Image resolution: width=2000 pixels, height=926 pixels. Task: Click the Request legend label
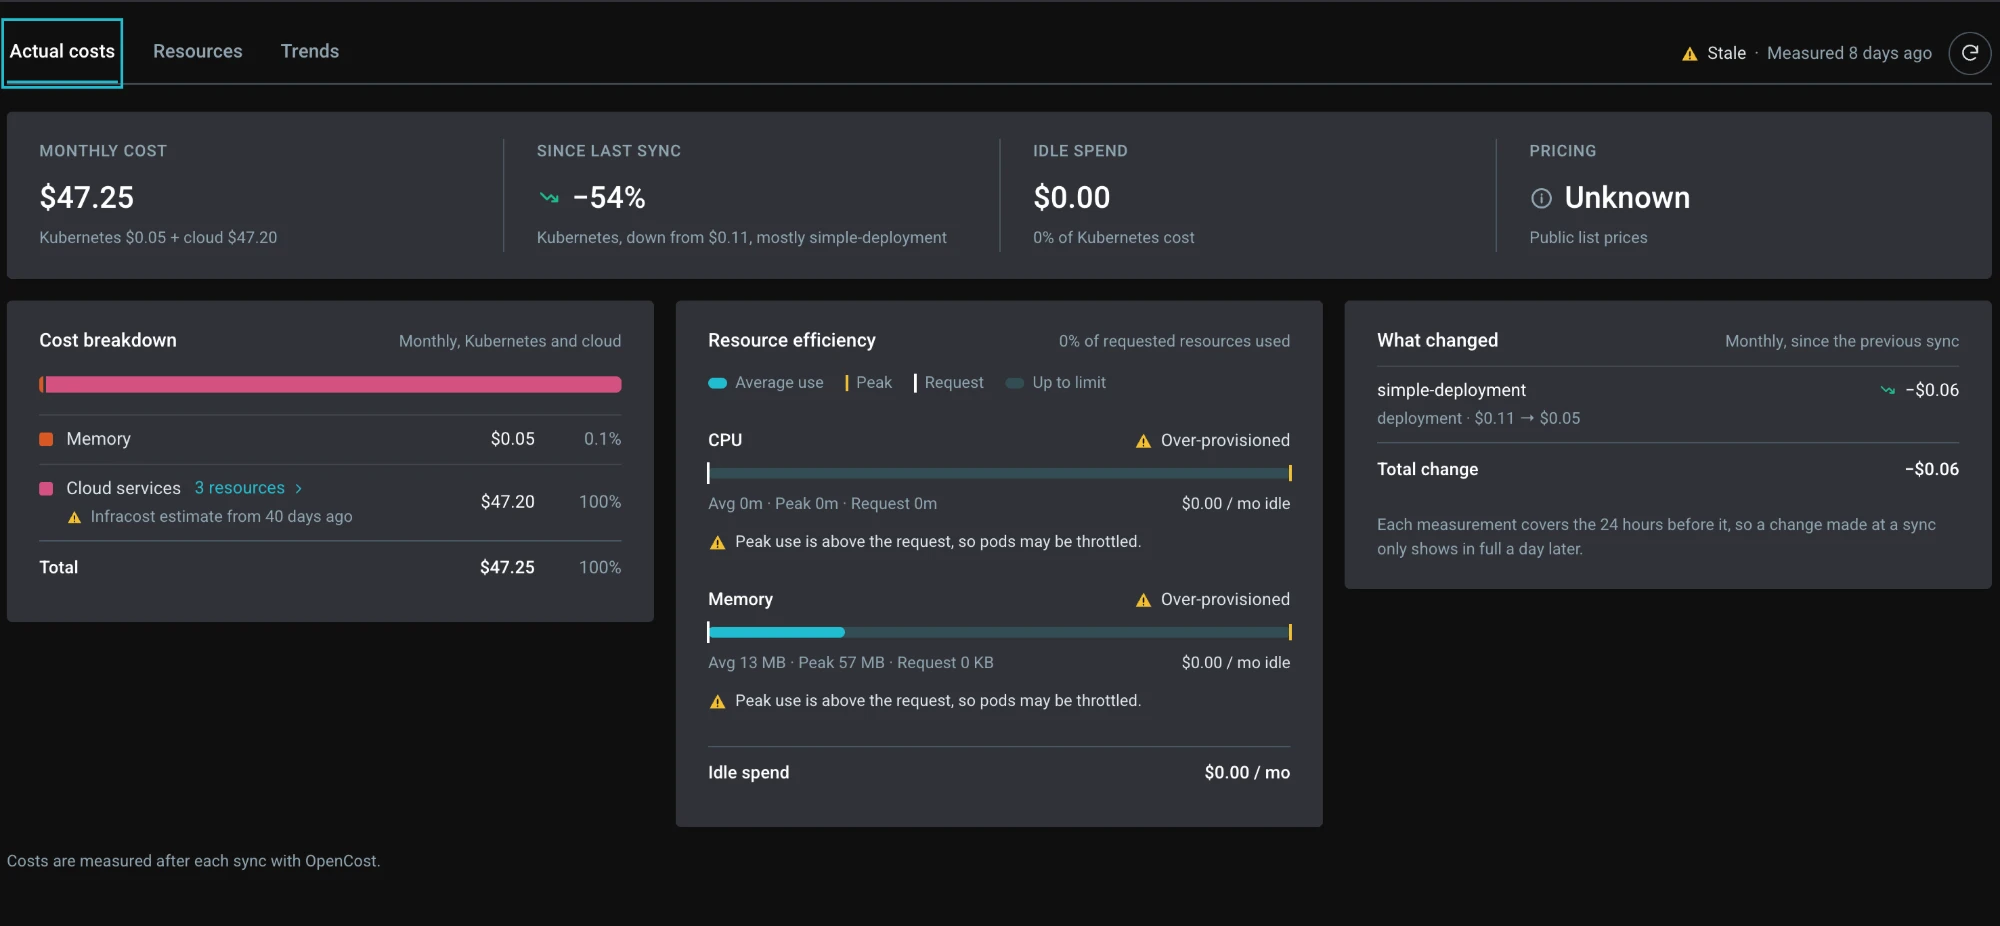pos(954,383)
